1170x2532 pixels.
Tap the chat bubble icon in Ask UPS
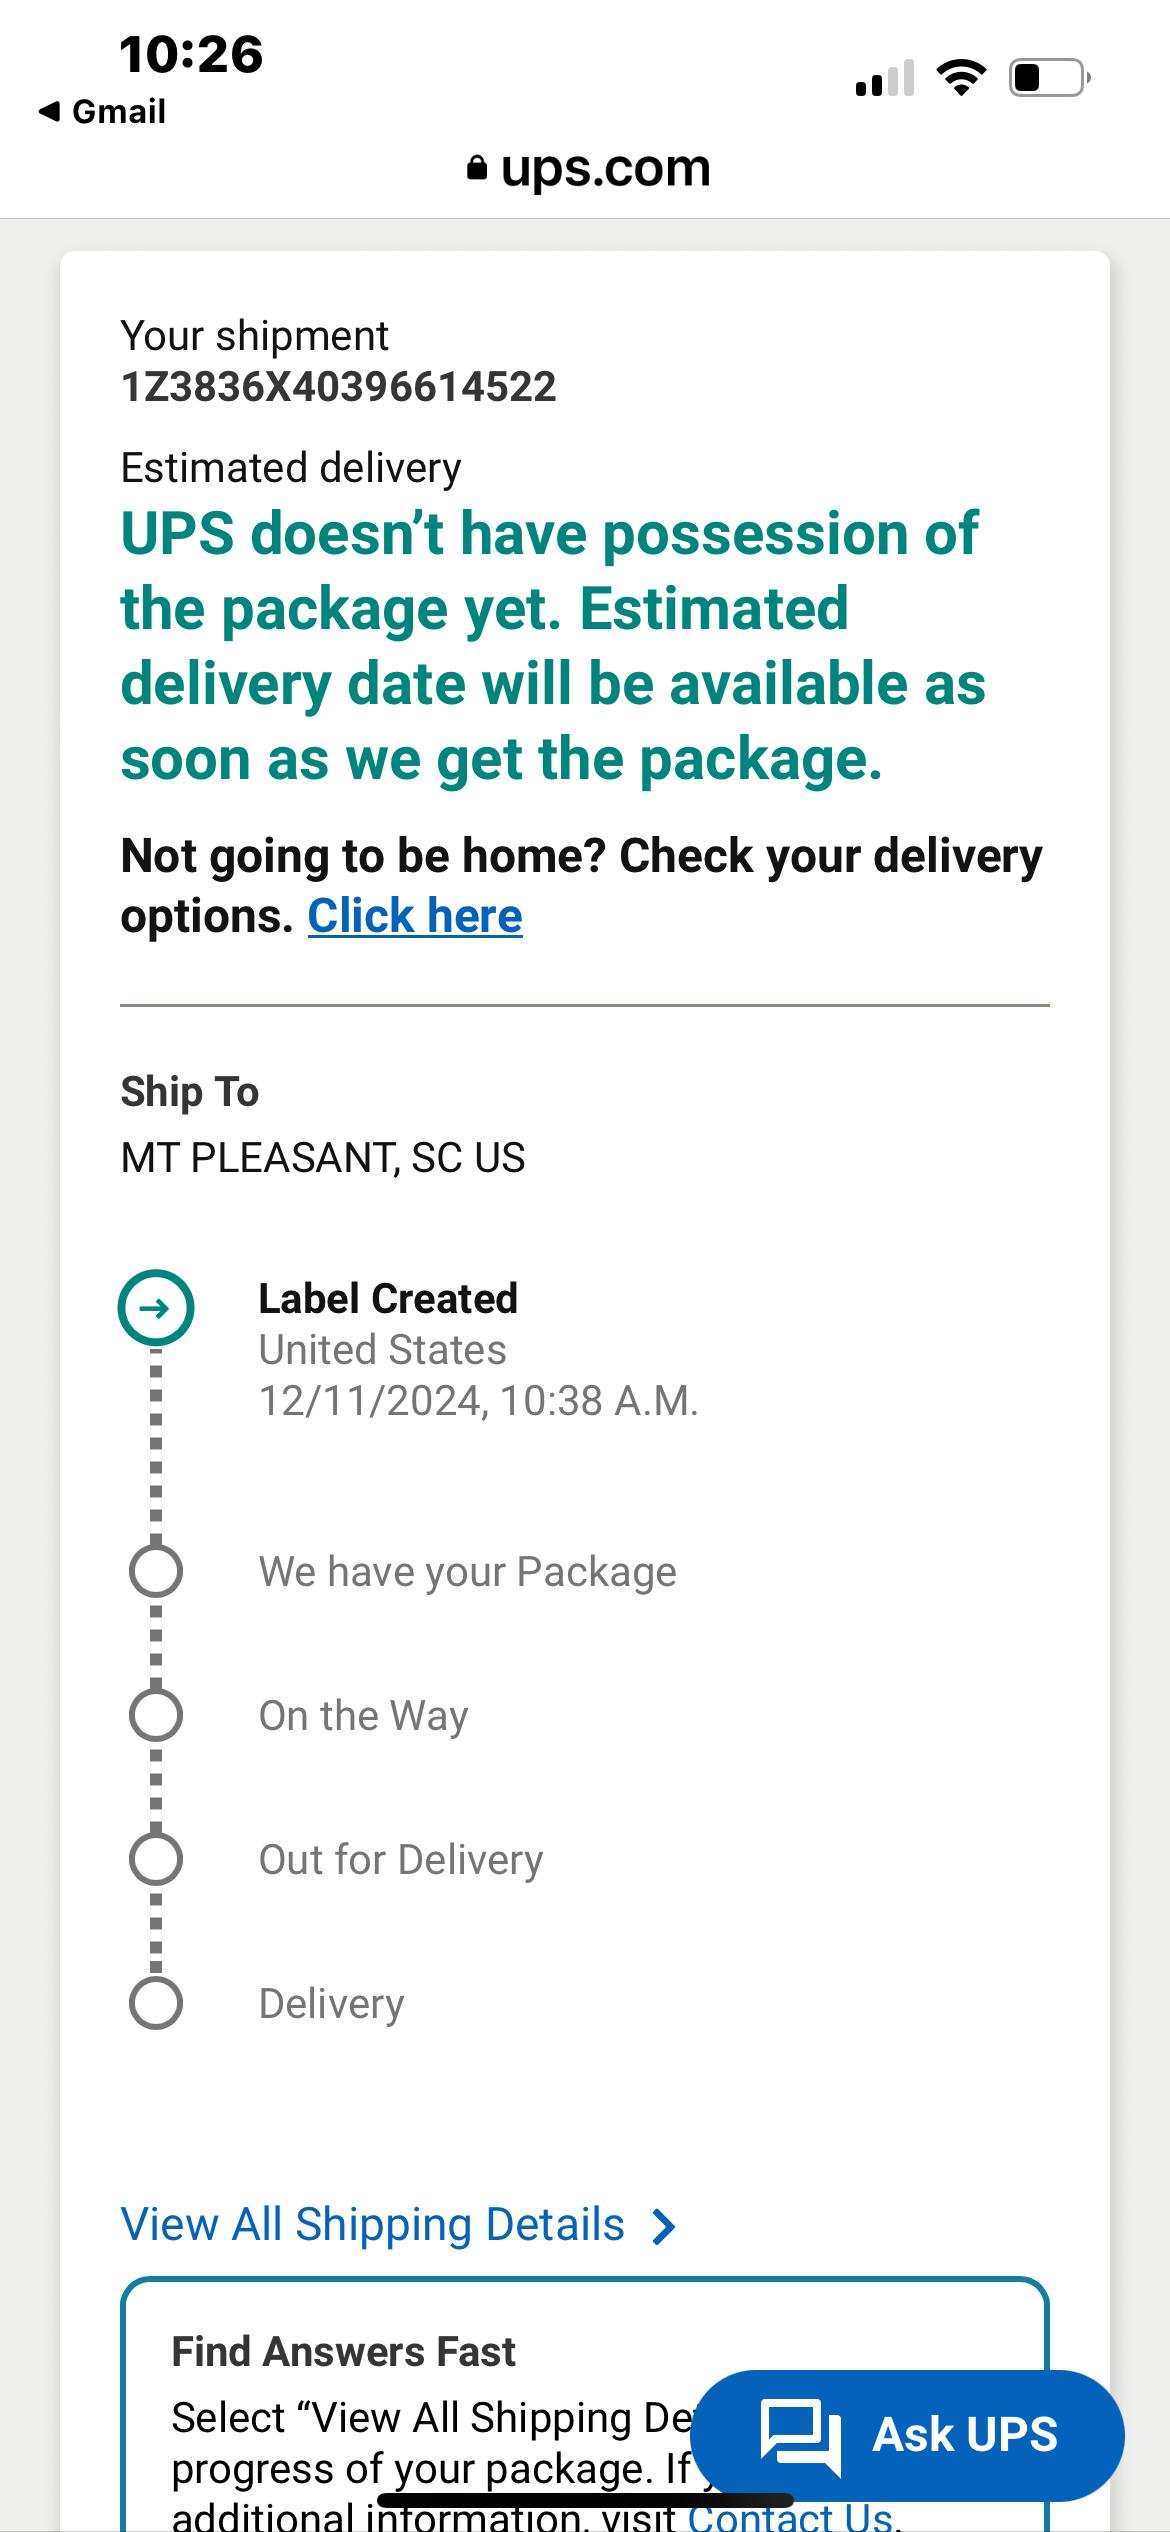click(x=800, y=2436)
